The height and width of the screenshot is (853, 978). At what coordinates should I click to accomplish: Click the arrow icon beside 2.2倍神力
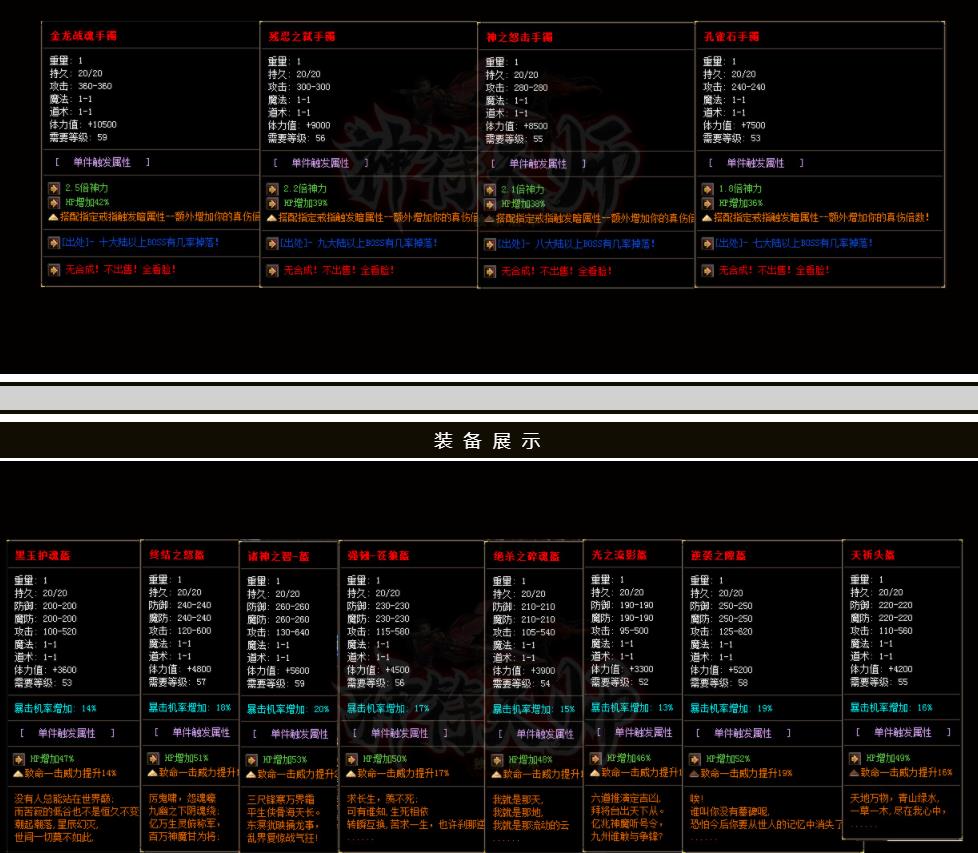pyautogui.click(x=272, y=189)
